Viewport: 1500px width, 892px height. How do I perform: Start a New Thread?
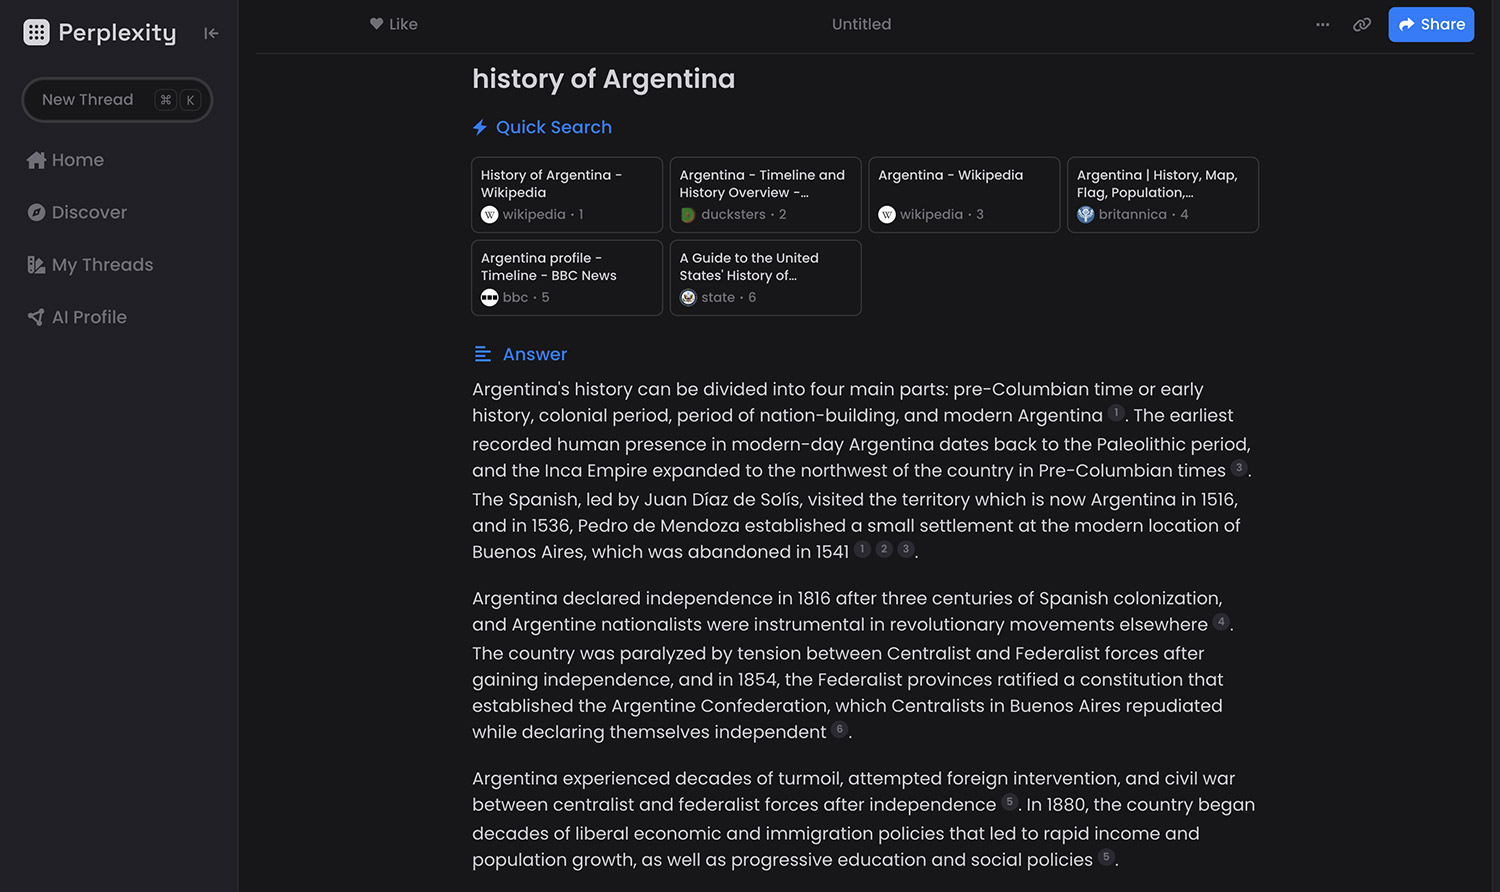pyautogui.click(x=117, y=100)
